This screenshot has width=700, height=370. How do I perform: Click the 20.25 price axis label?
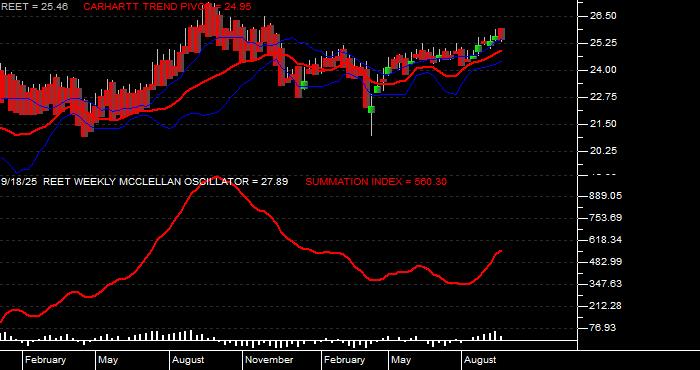(x=604, y=151)
